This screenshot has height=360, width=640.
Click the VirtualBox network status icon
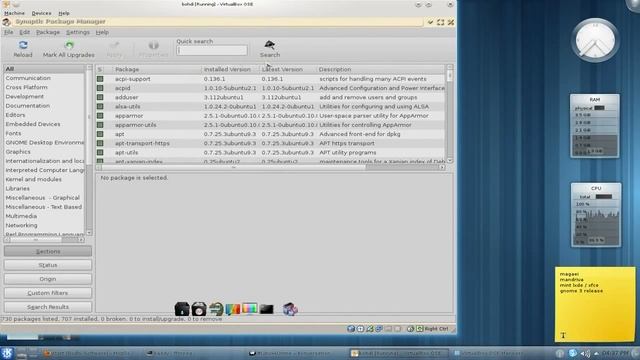379,329
